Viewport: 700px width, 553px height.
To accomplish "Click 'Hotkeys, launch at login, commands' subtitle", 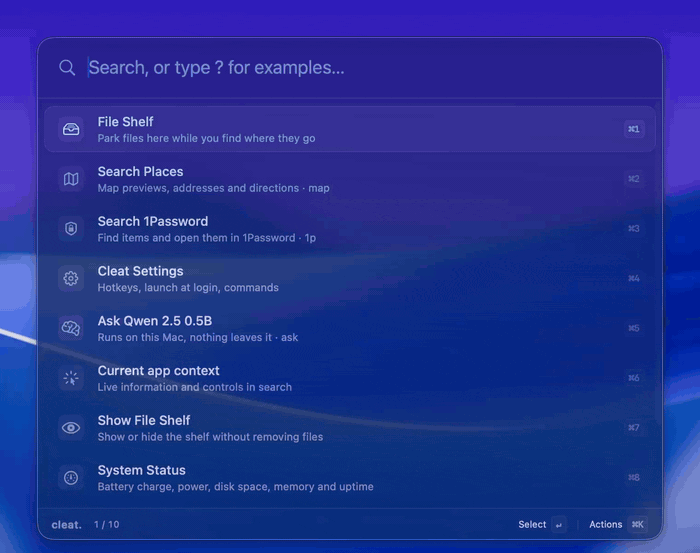I will point(188,288).
